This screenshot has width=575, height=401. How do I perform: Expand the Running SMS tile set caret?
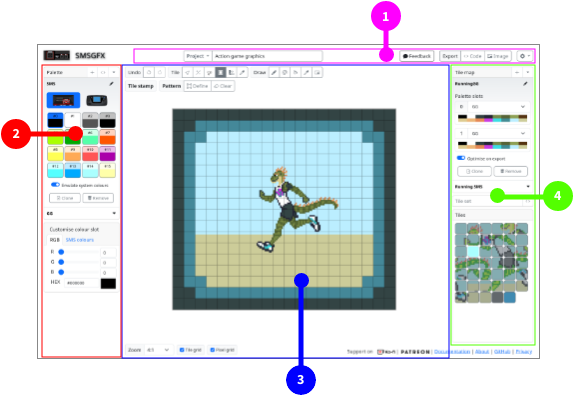(528, 187)
